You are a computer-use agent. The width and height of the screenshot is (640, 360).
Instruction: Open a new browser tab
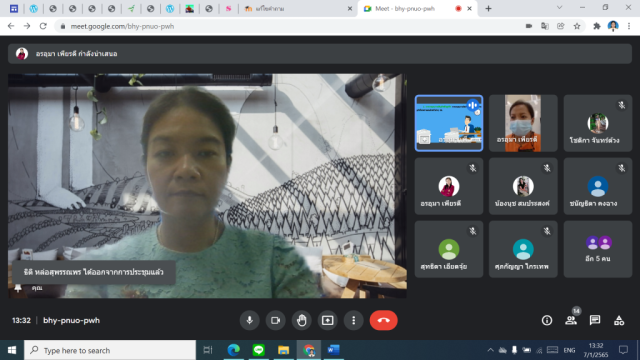[x=488, y=9]
